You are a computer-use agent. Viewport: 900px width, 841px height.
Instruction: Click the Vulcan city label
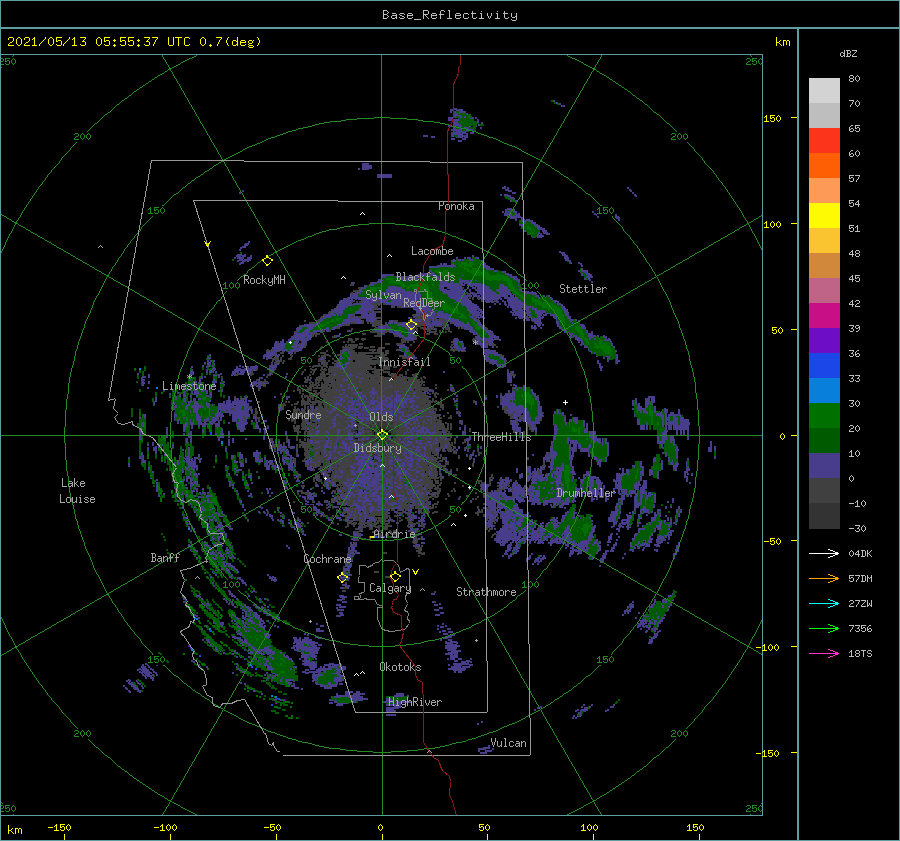tap(508, 743)
